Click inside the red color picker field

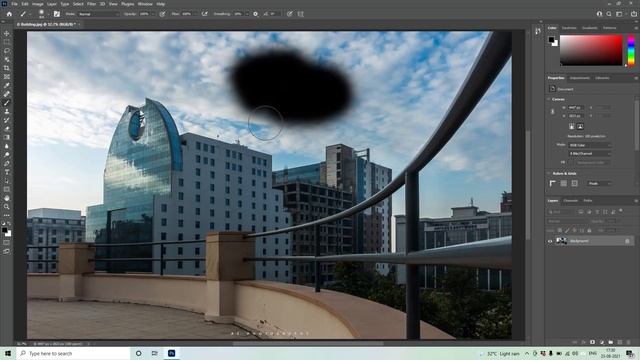tap(591, 50)
